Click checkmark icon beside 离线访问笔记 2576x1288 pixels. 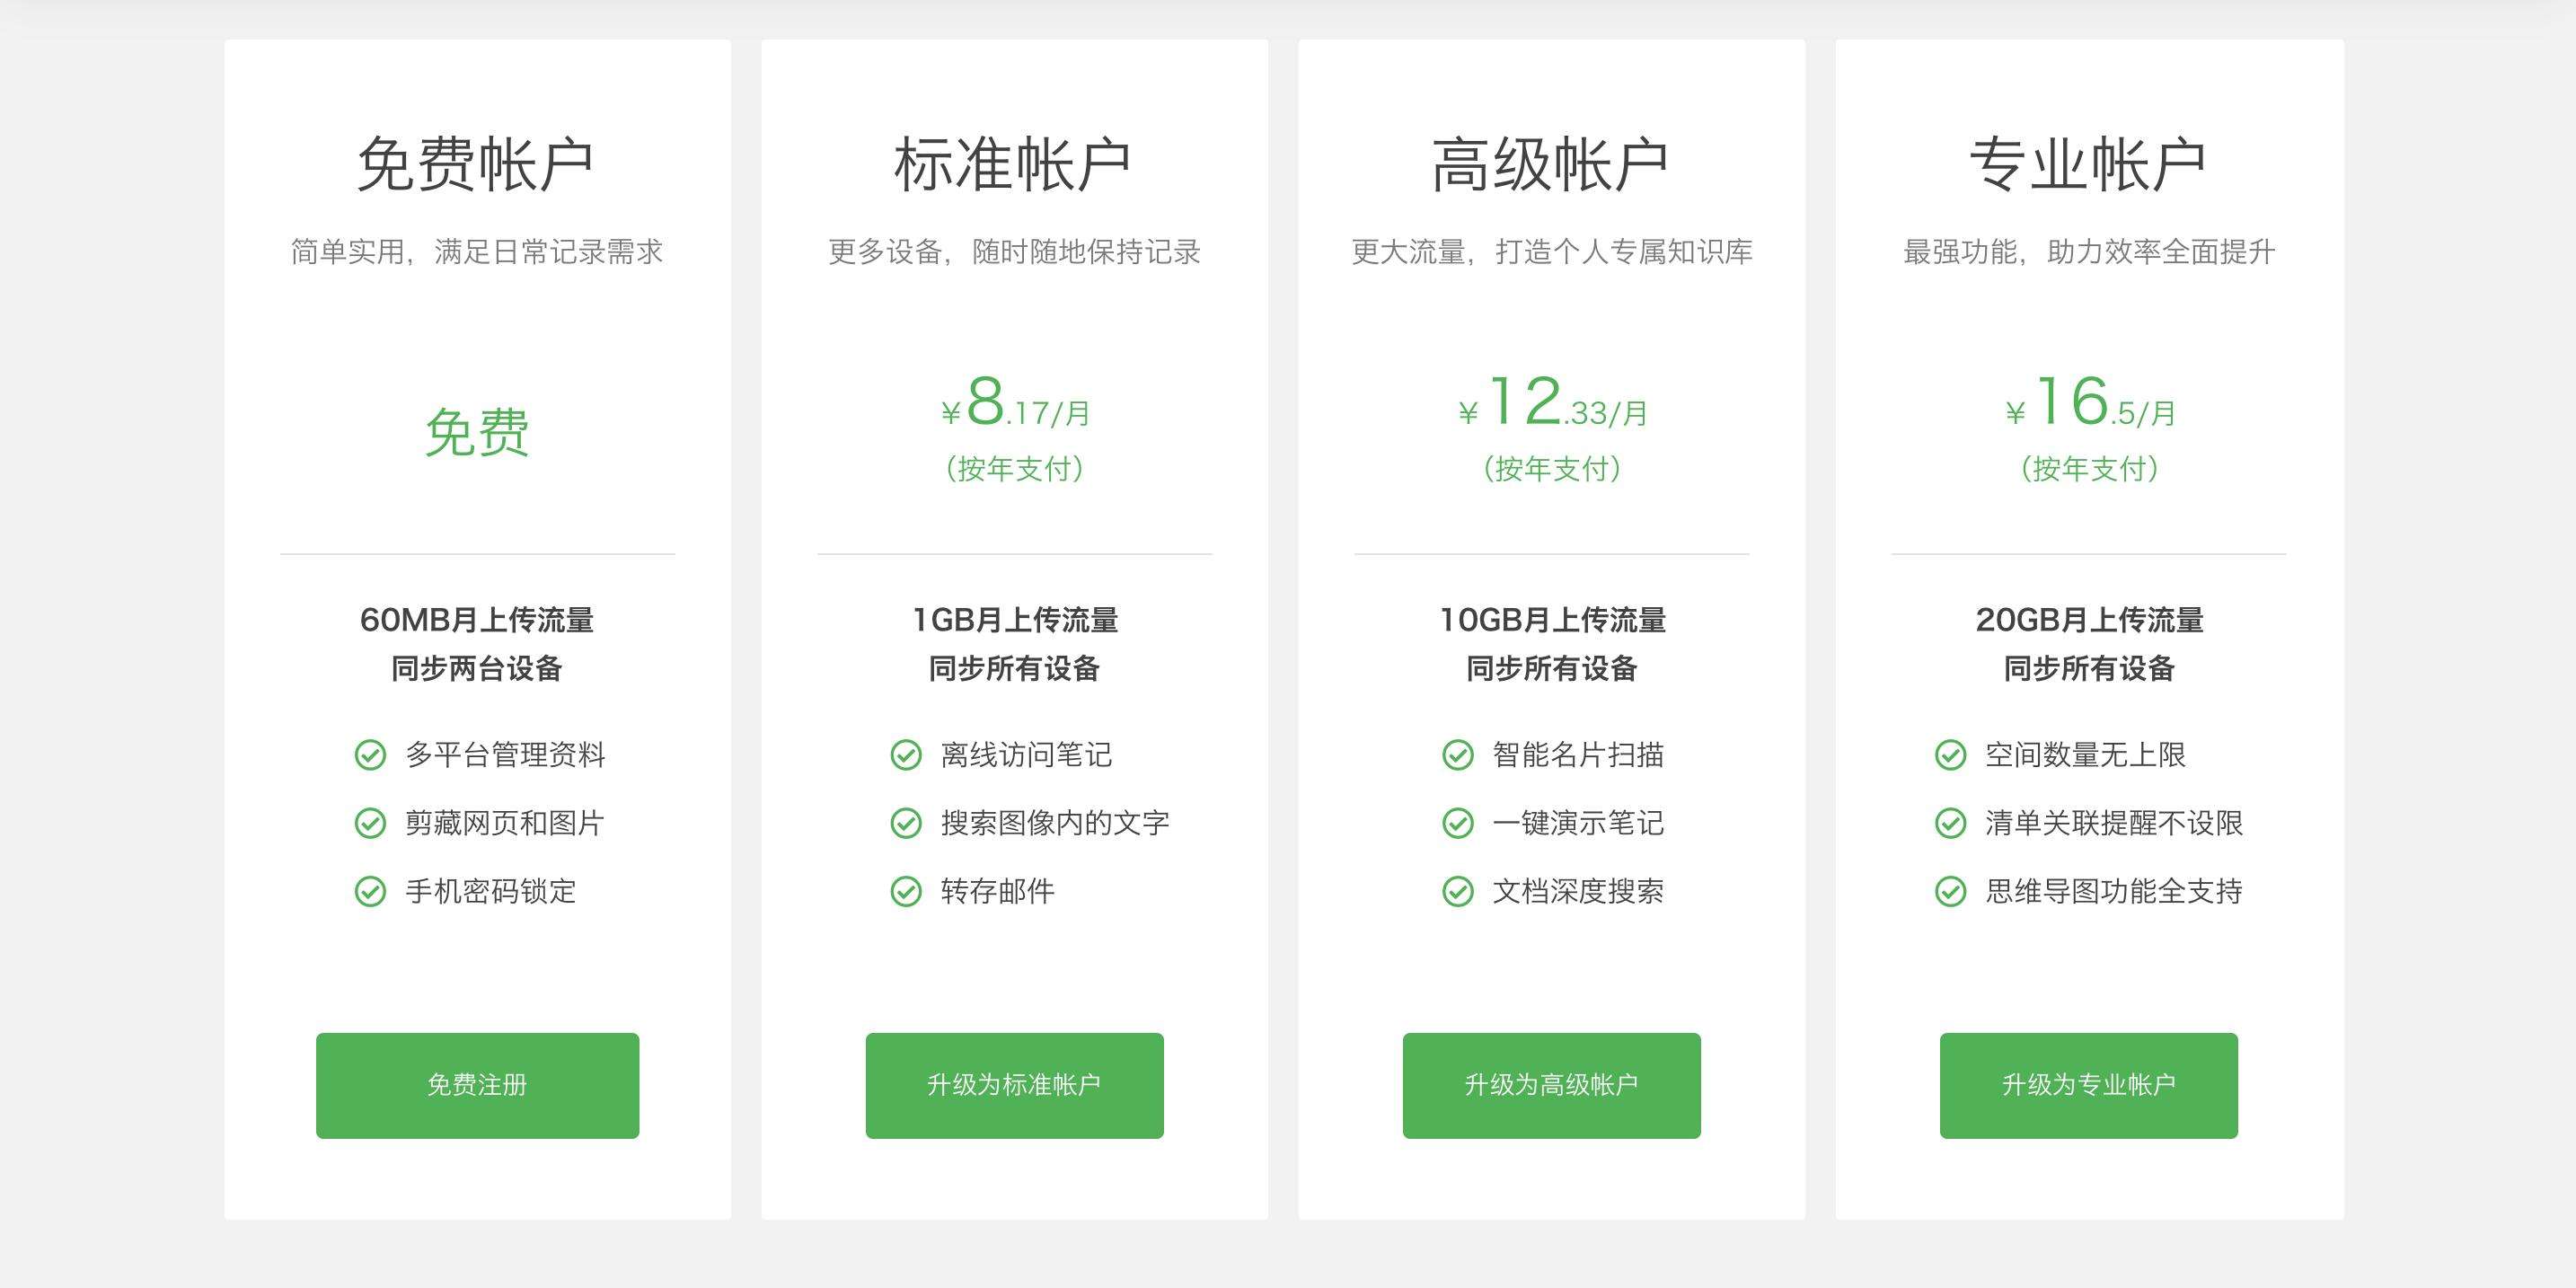point(906,755)
